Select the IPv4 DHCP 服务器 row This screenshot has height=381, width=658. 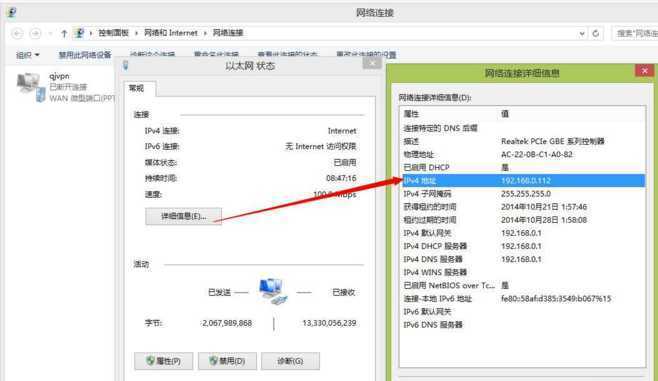523,246
